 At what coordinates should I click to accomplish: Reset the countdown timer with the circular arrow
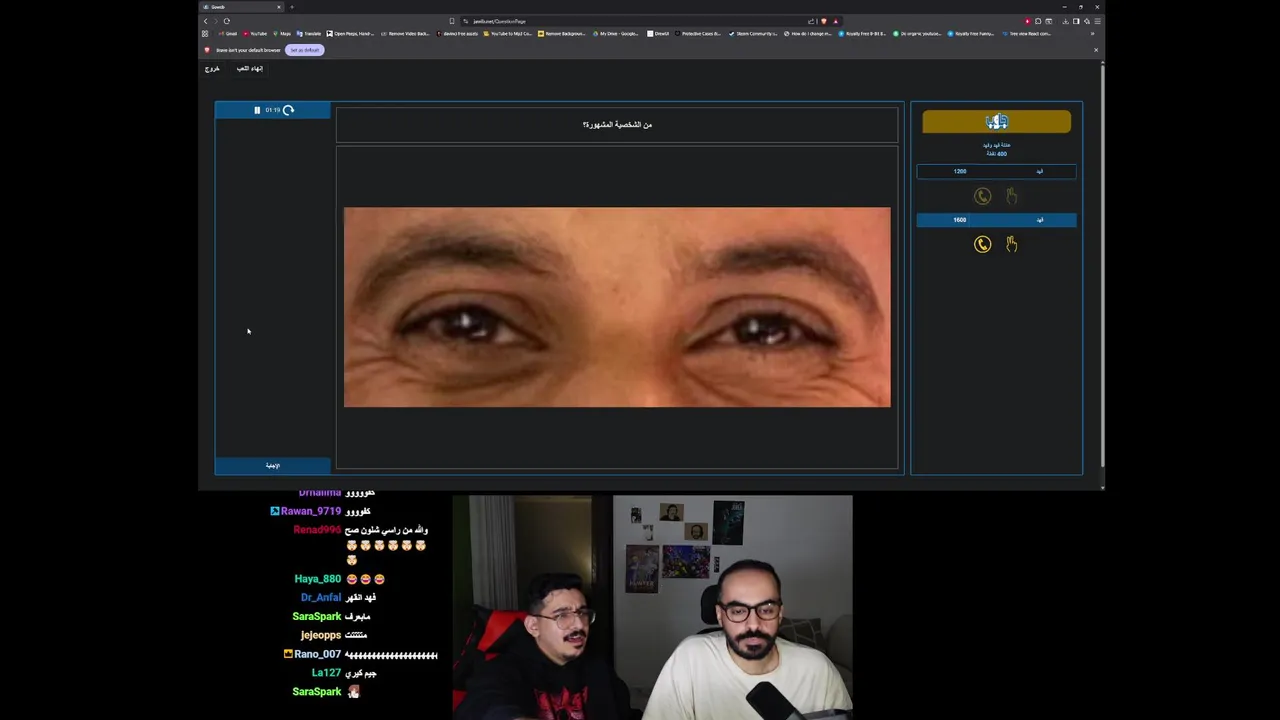tap(289, 110)
